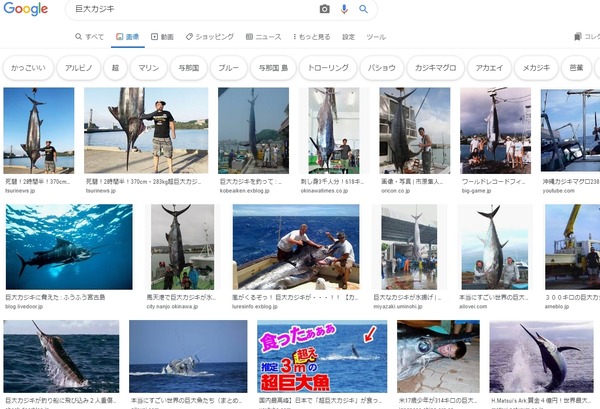Open the big-game.jp world record thumbnail
The width and height of the screenshot is (600, 409).
[x=496, y=130]
